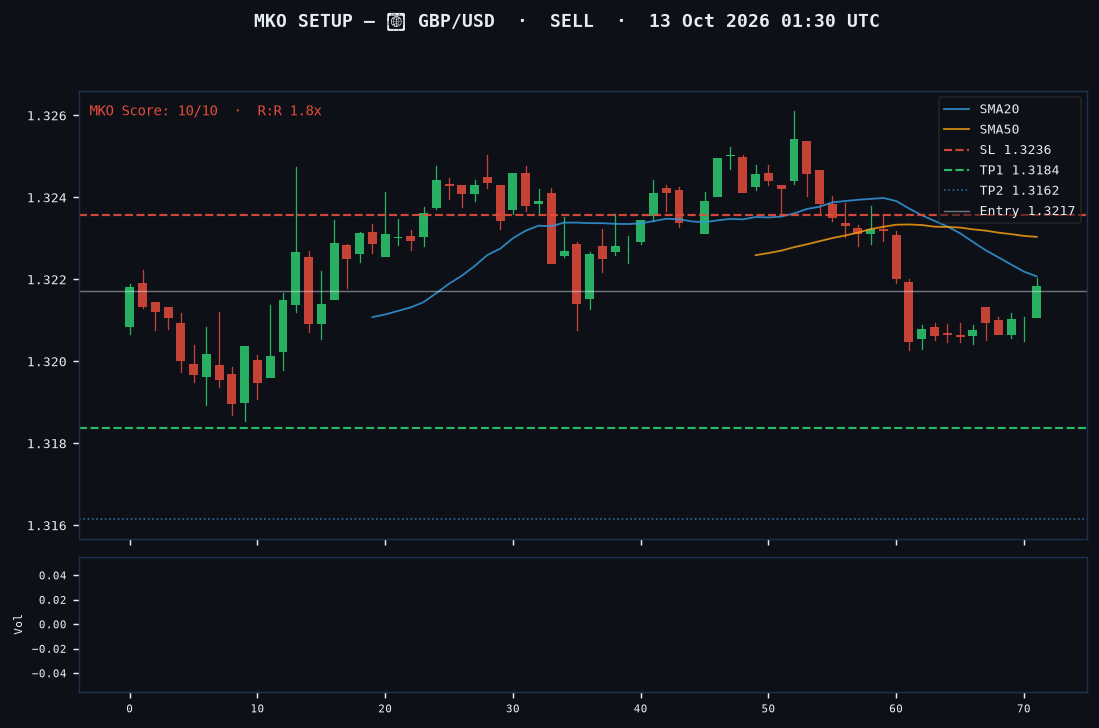Click the x-axis label 30
The width and height of the screenshot is (1099, 728).
coord(513,708)
